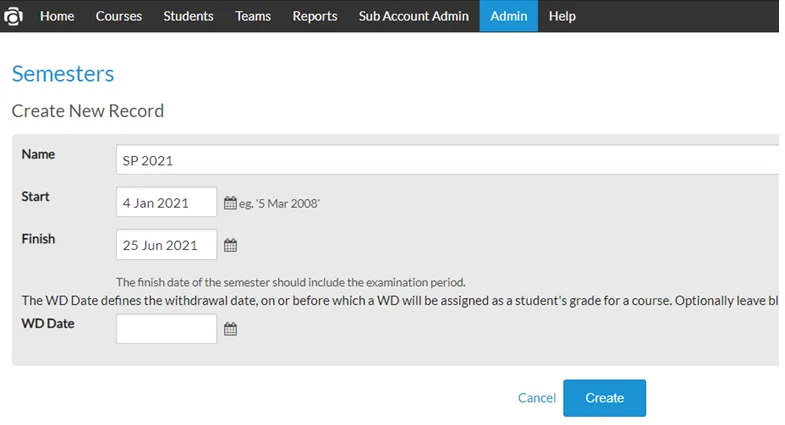The height and width of the screenshot is (425, 785).
Task: Open calendar picker for Finish date
Action: (x=230, y=245)
